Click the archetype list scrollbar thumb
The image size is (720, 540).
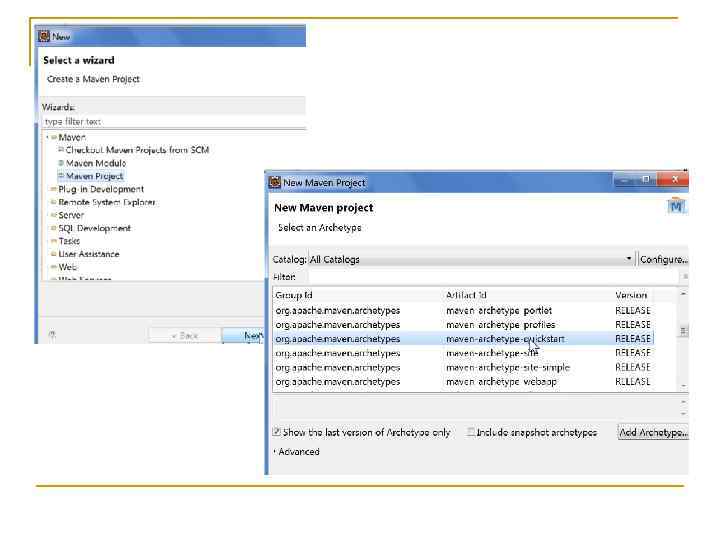(x=683, y=331)
